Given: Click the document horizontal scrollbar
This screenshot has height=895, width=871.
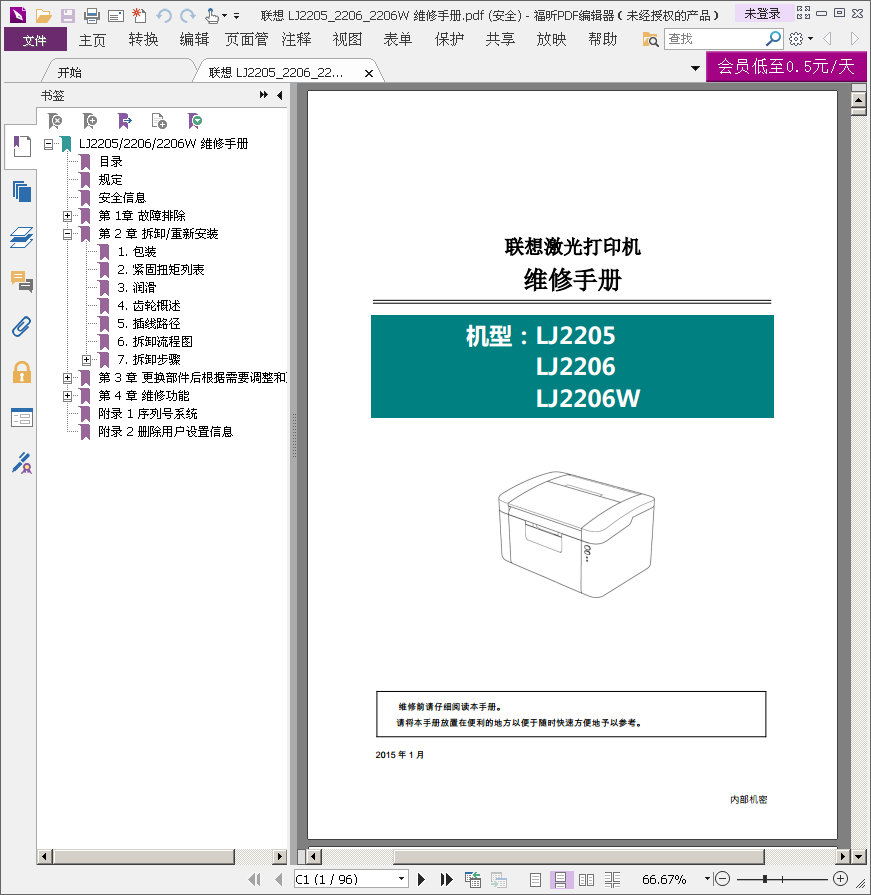Looking at the screenshot, I should click(579, 856).
